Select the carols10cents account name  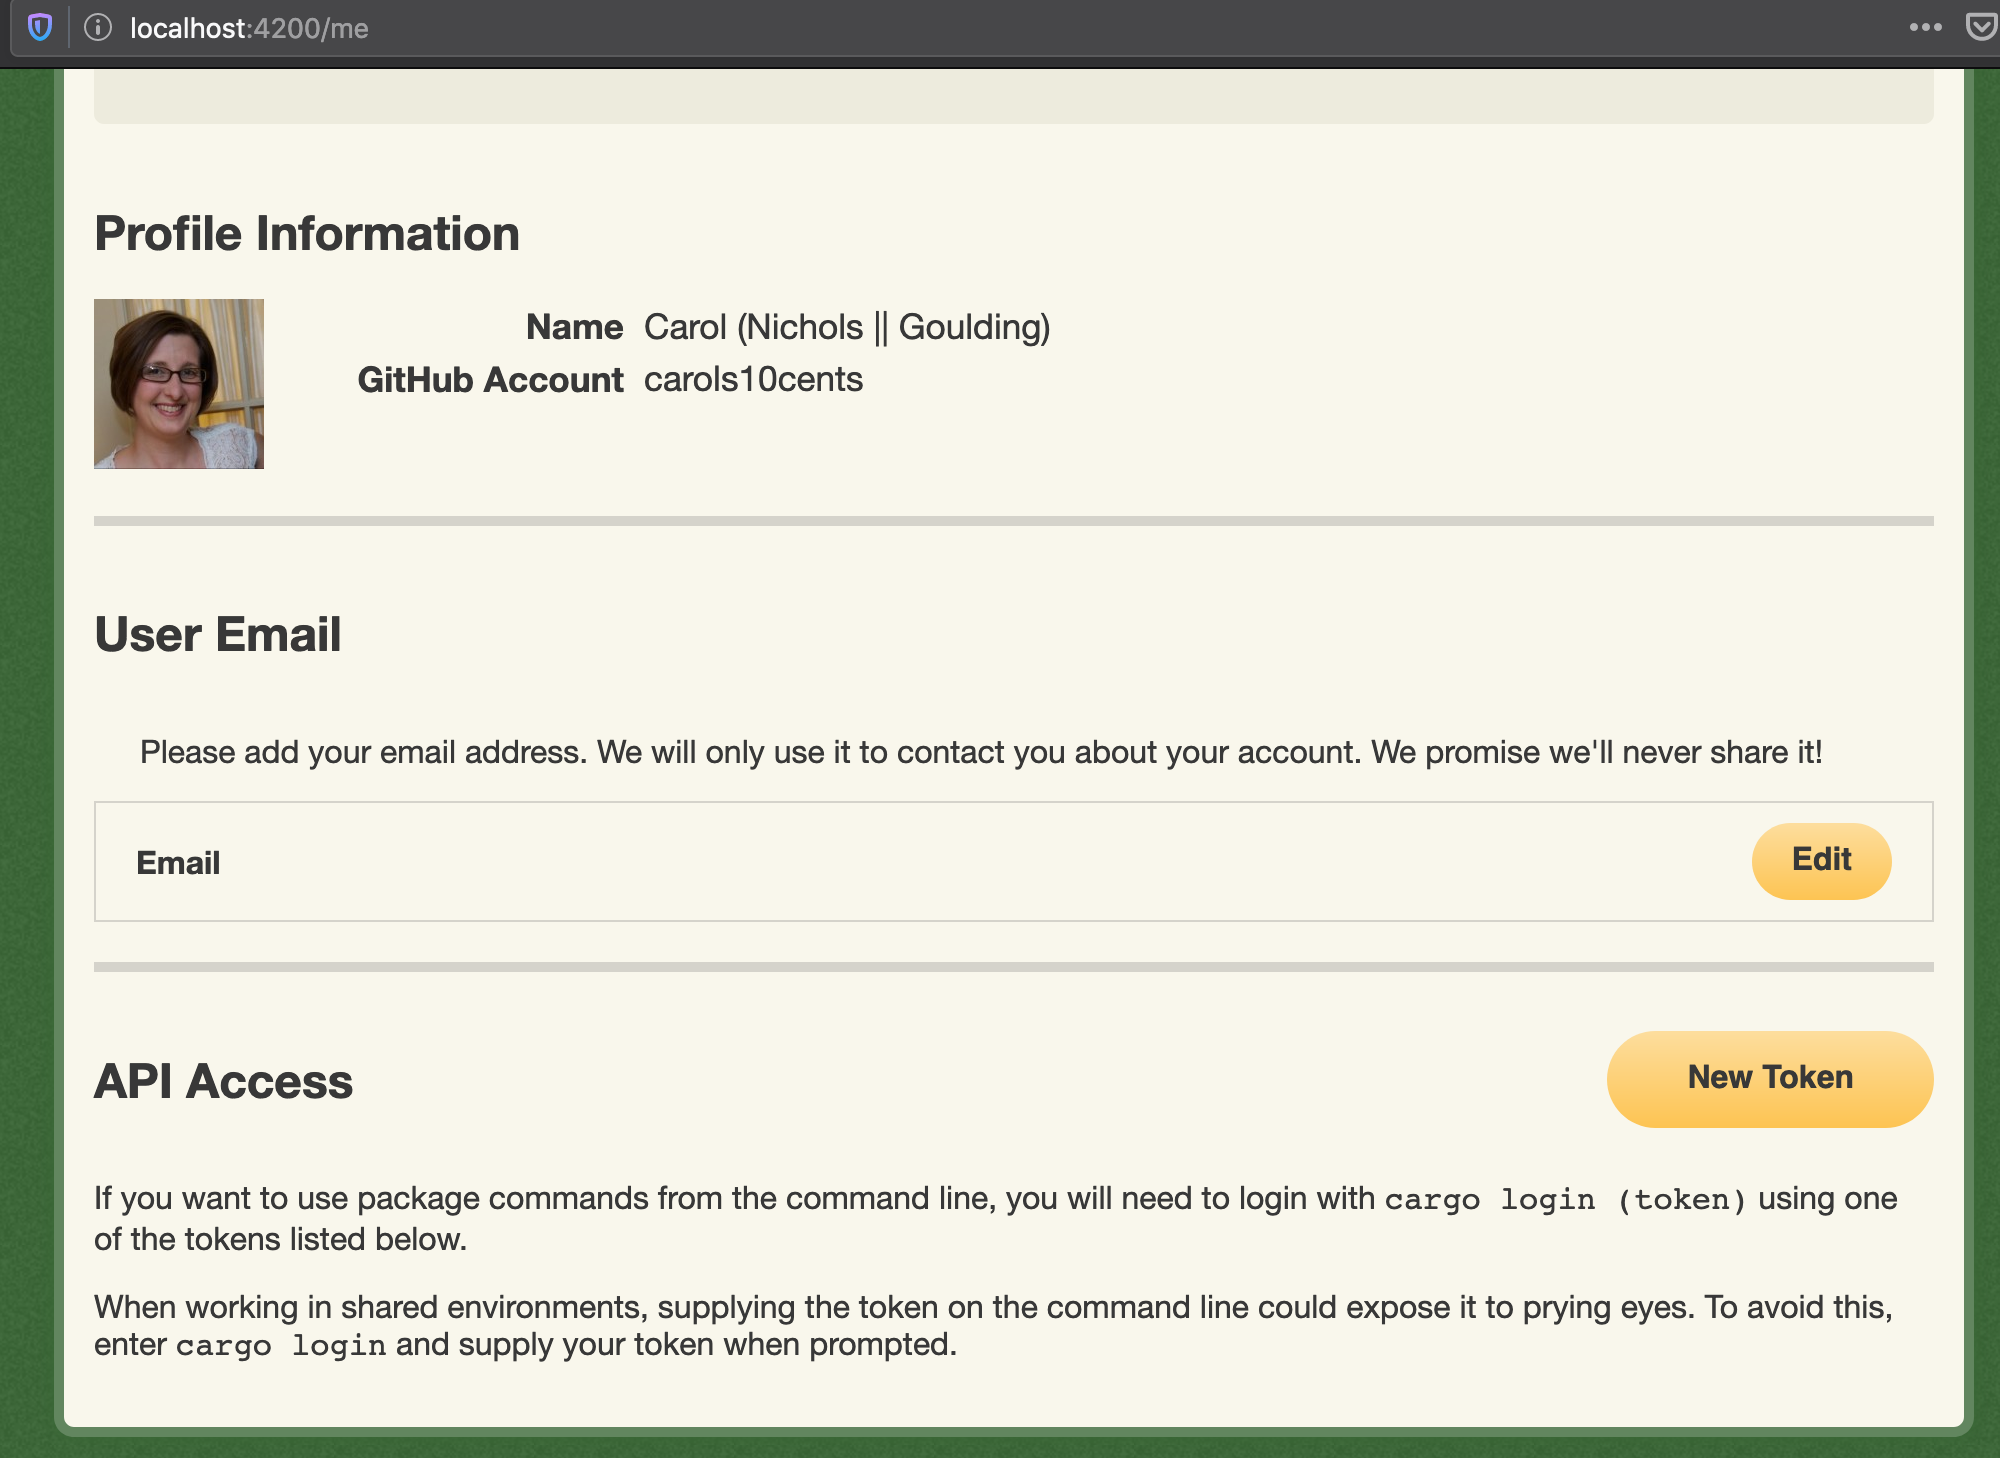[753, 379]
